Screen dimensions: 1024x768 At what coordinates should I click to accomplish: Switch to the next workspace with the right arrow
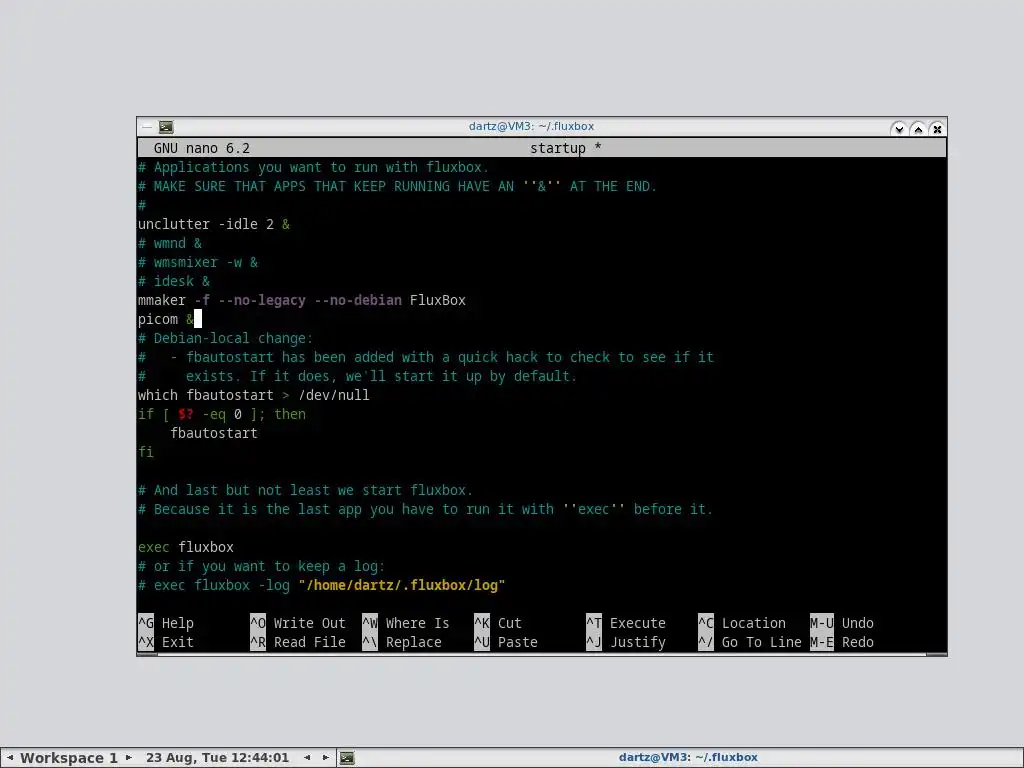(129, 758)
